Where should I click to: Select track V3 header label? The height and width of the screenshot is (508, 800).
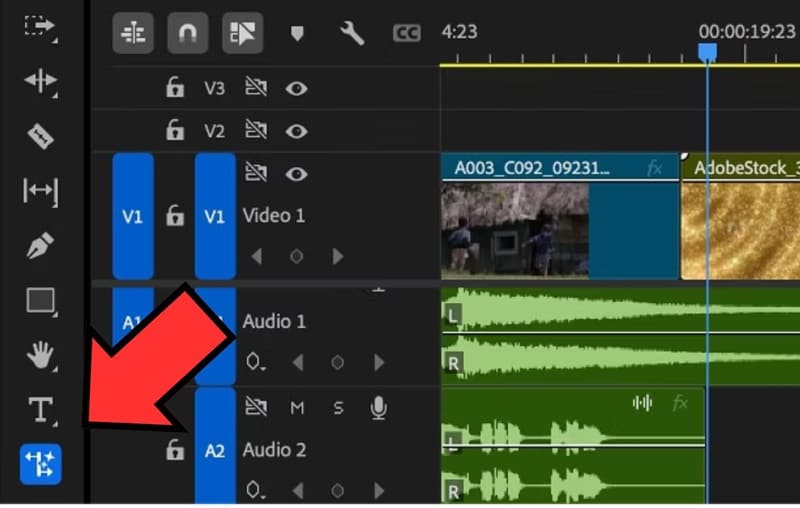[x=214, y=89]
